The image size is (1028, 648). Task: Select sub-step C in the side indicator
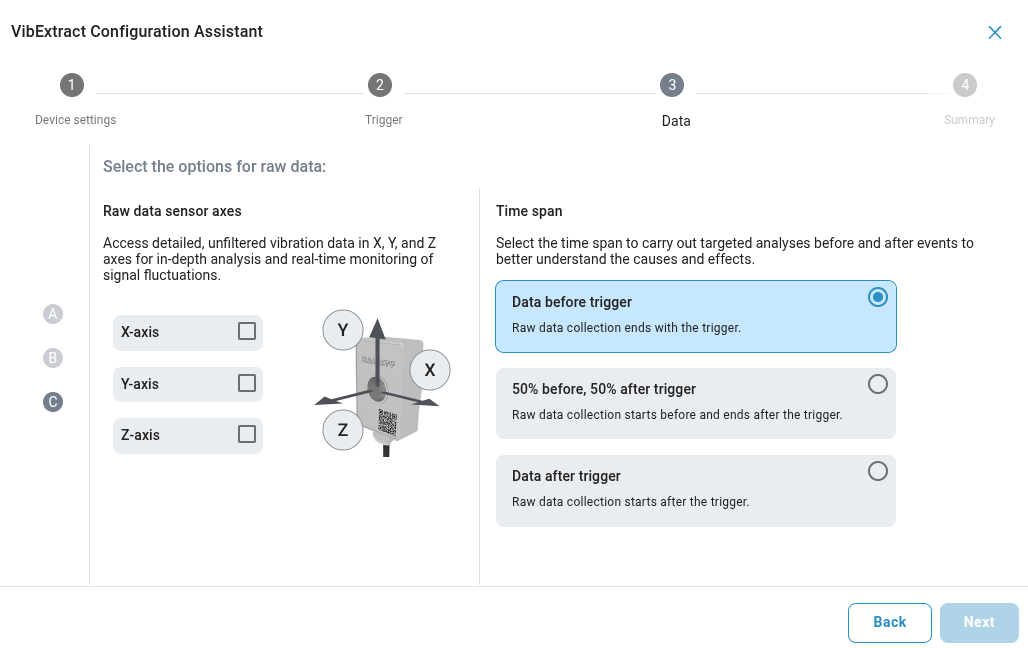coord(53,402)
